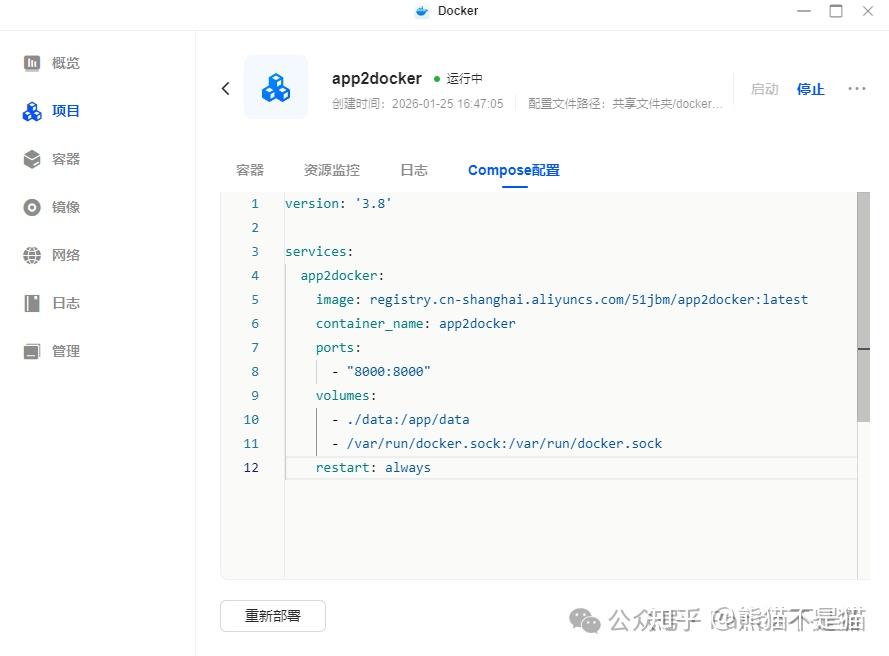
Task: Click the 启动 start button
Action: (764, 89)
